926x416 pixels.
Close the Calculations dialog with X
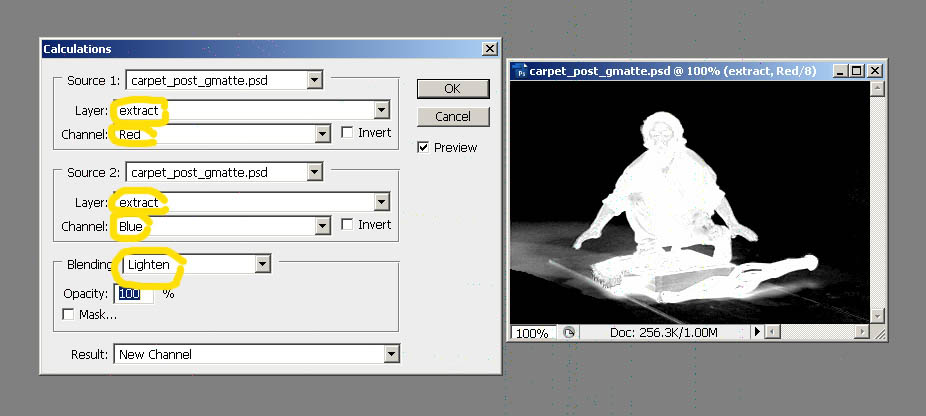click(490, 48)
